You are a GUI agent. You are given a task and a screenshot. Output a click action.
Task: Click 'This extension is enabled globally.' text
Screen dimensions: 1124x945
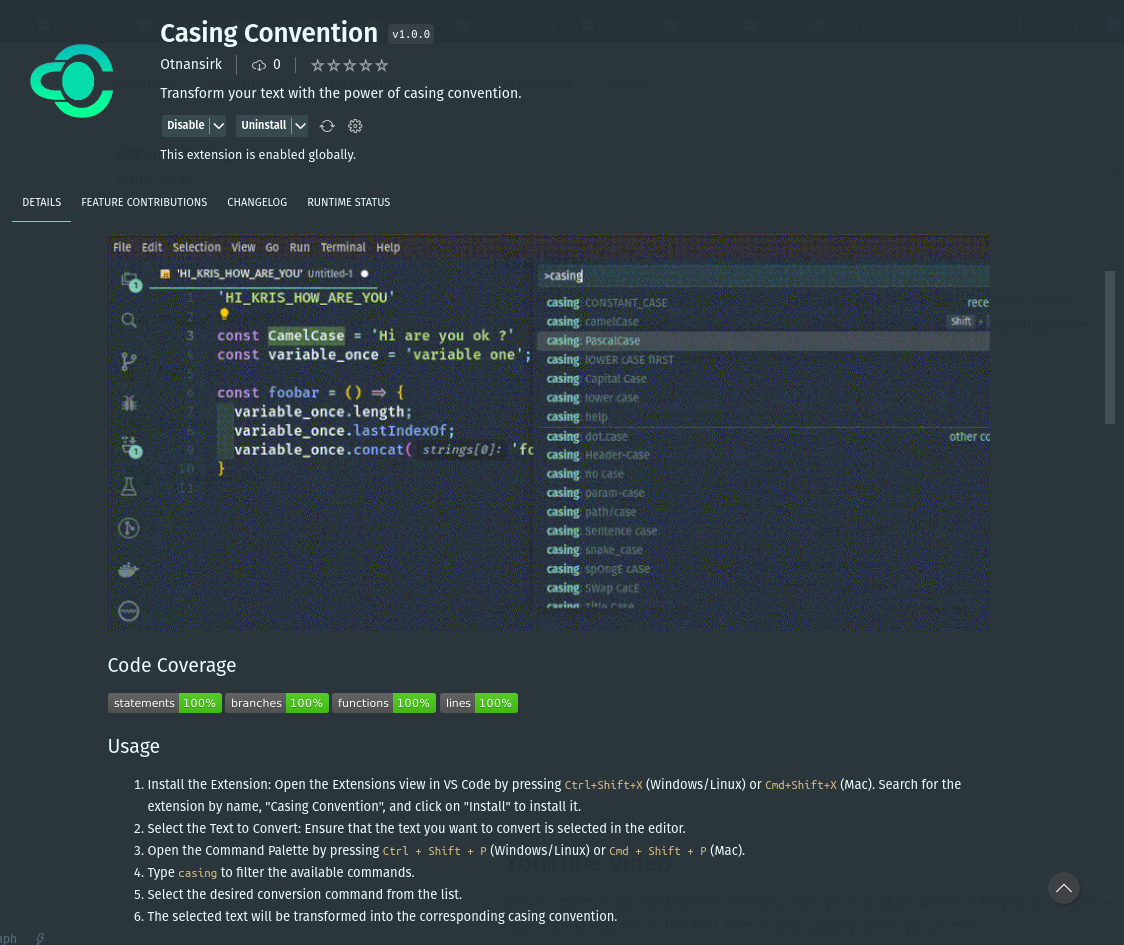(258, 155)
